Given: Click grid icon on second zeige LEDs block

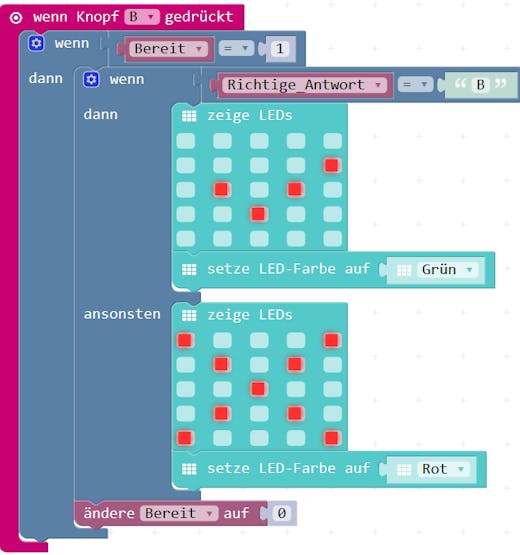Looking at the screenshot, I should [189, 315].
